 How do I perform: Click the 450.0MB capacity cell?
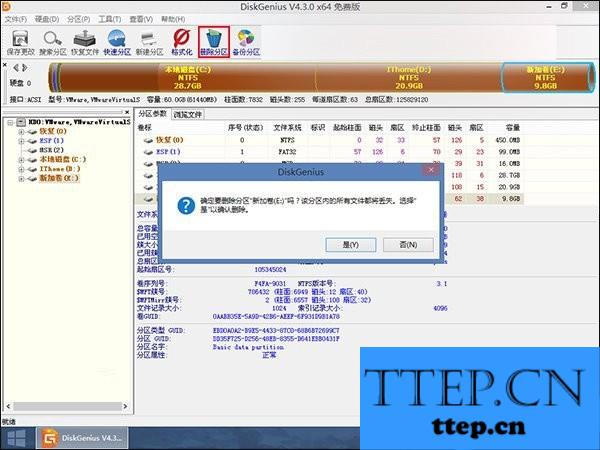[507, 140]
